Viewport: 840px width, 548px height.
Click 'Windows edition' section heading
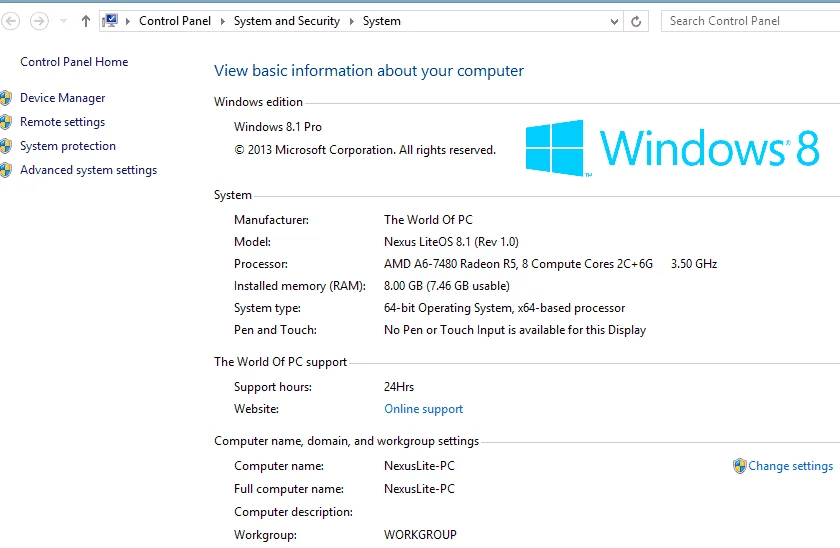(x=258, y=102)
